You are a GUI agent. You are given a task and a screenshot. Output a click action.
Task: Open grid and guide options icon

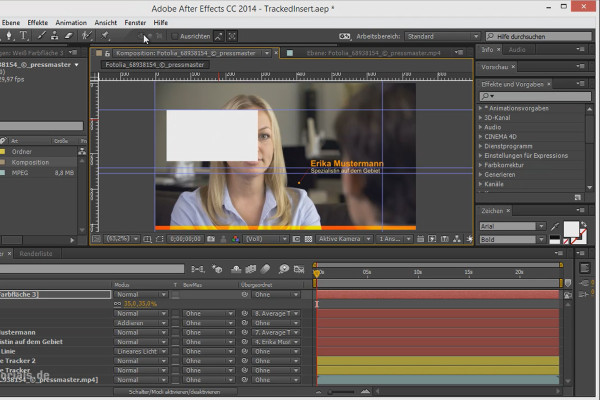click(147, 239)
